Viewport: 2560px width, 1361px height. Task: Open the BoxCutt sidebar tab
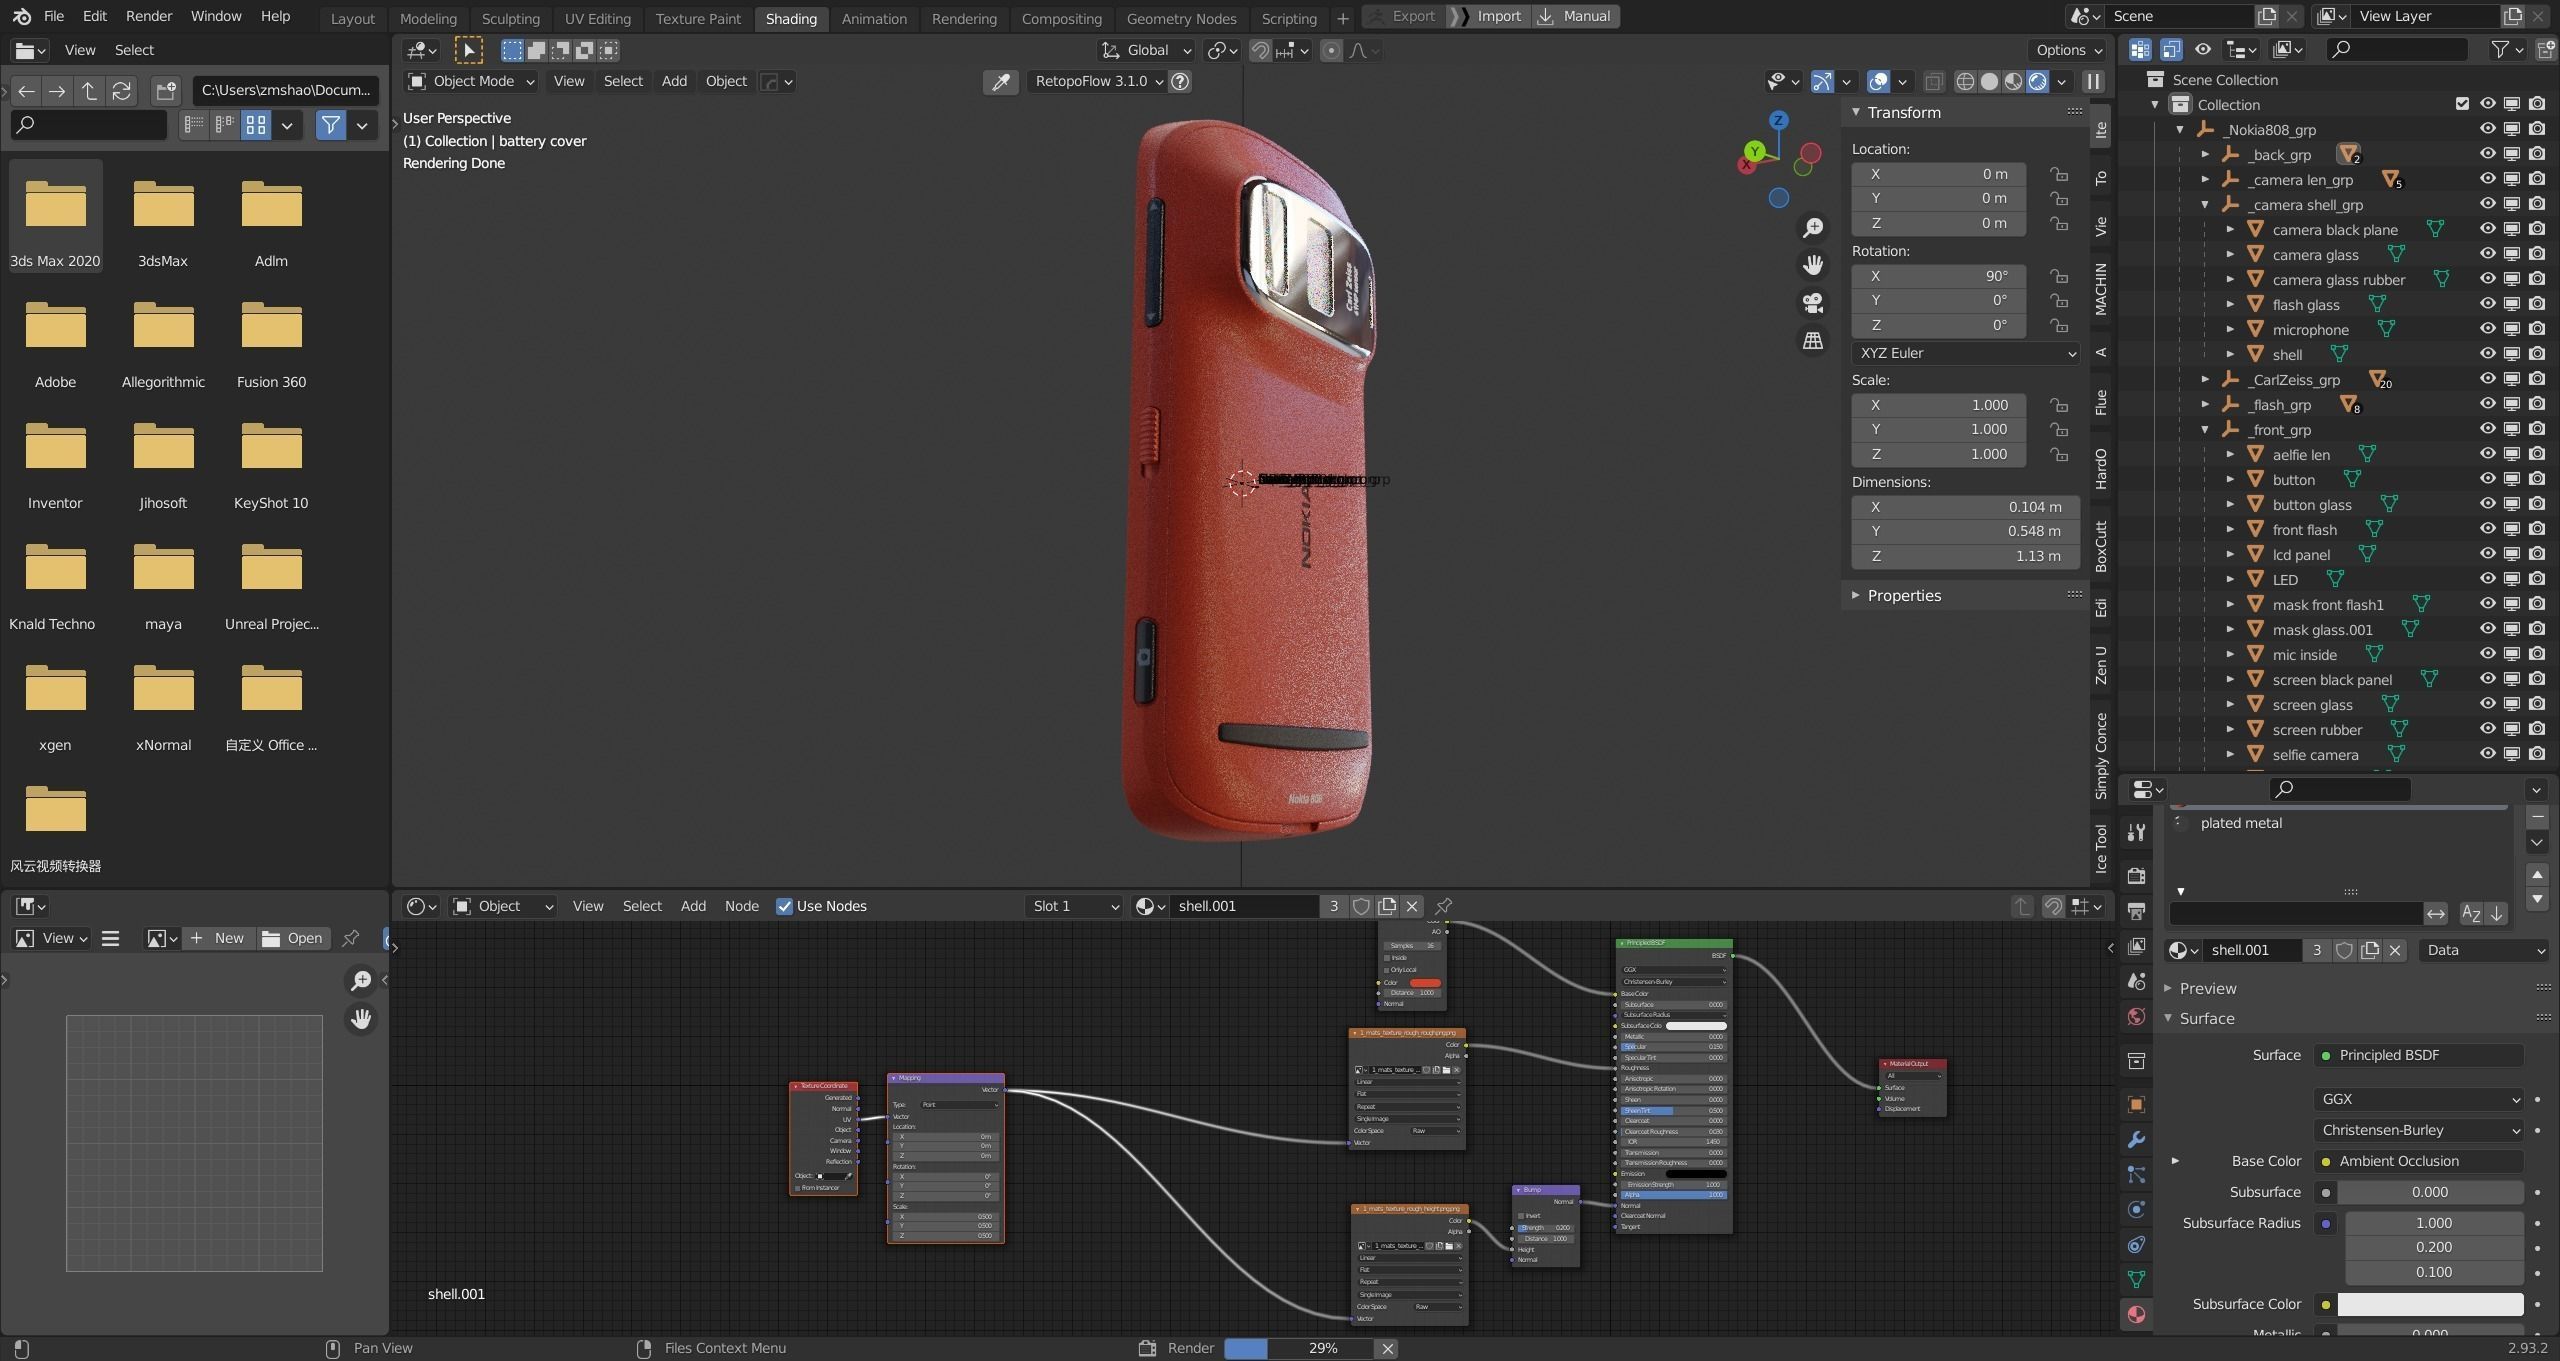pos(2101,547)
